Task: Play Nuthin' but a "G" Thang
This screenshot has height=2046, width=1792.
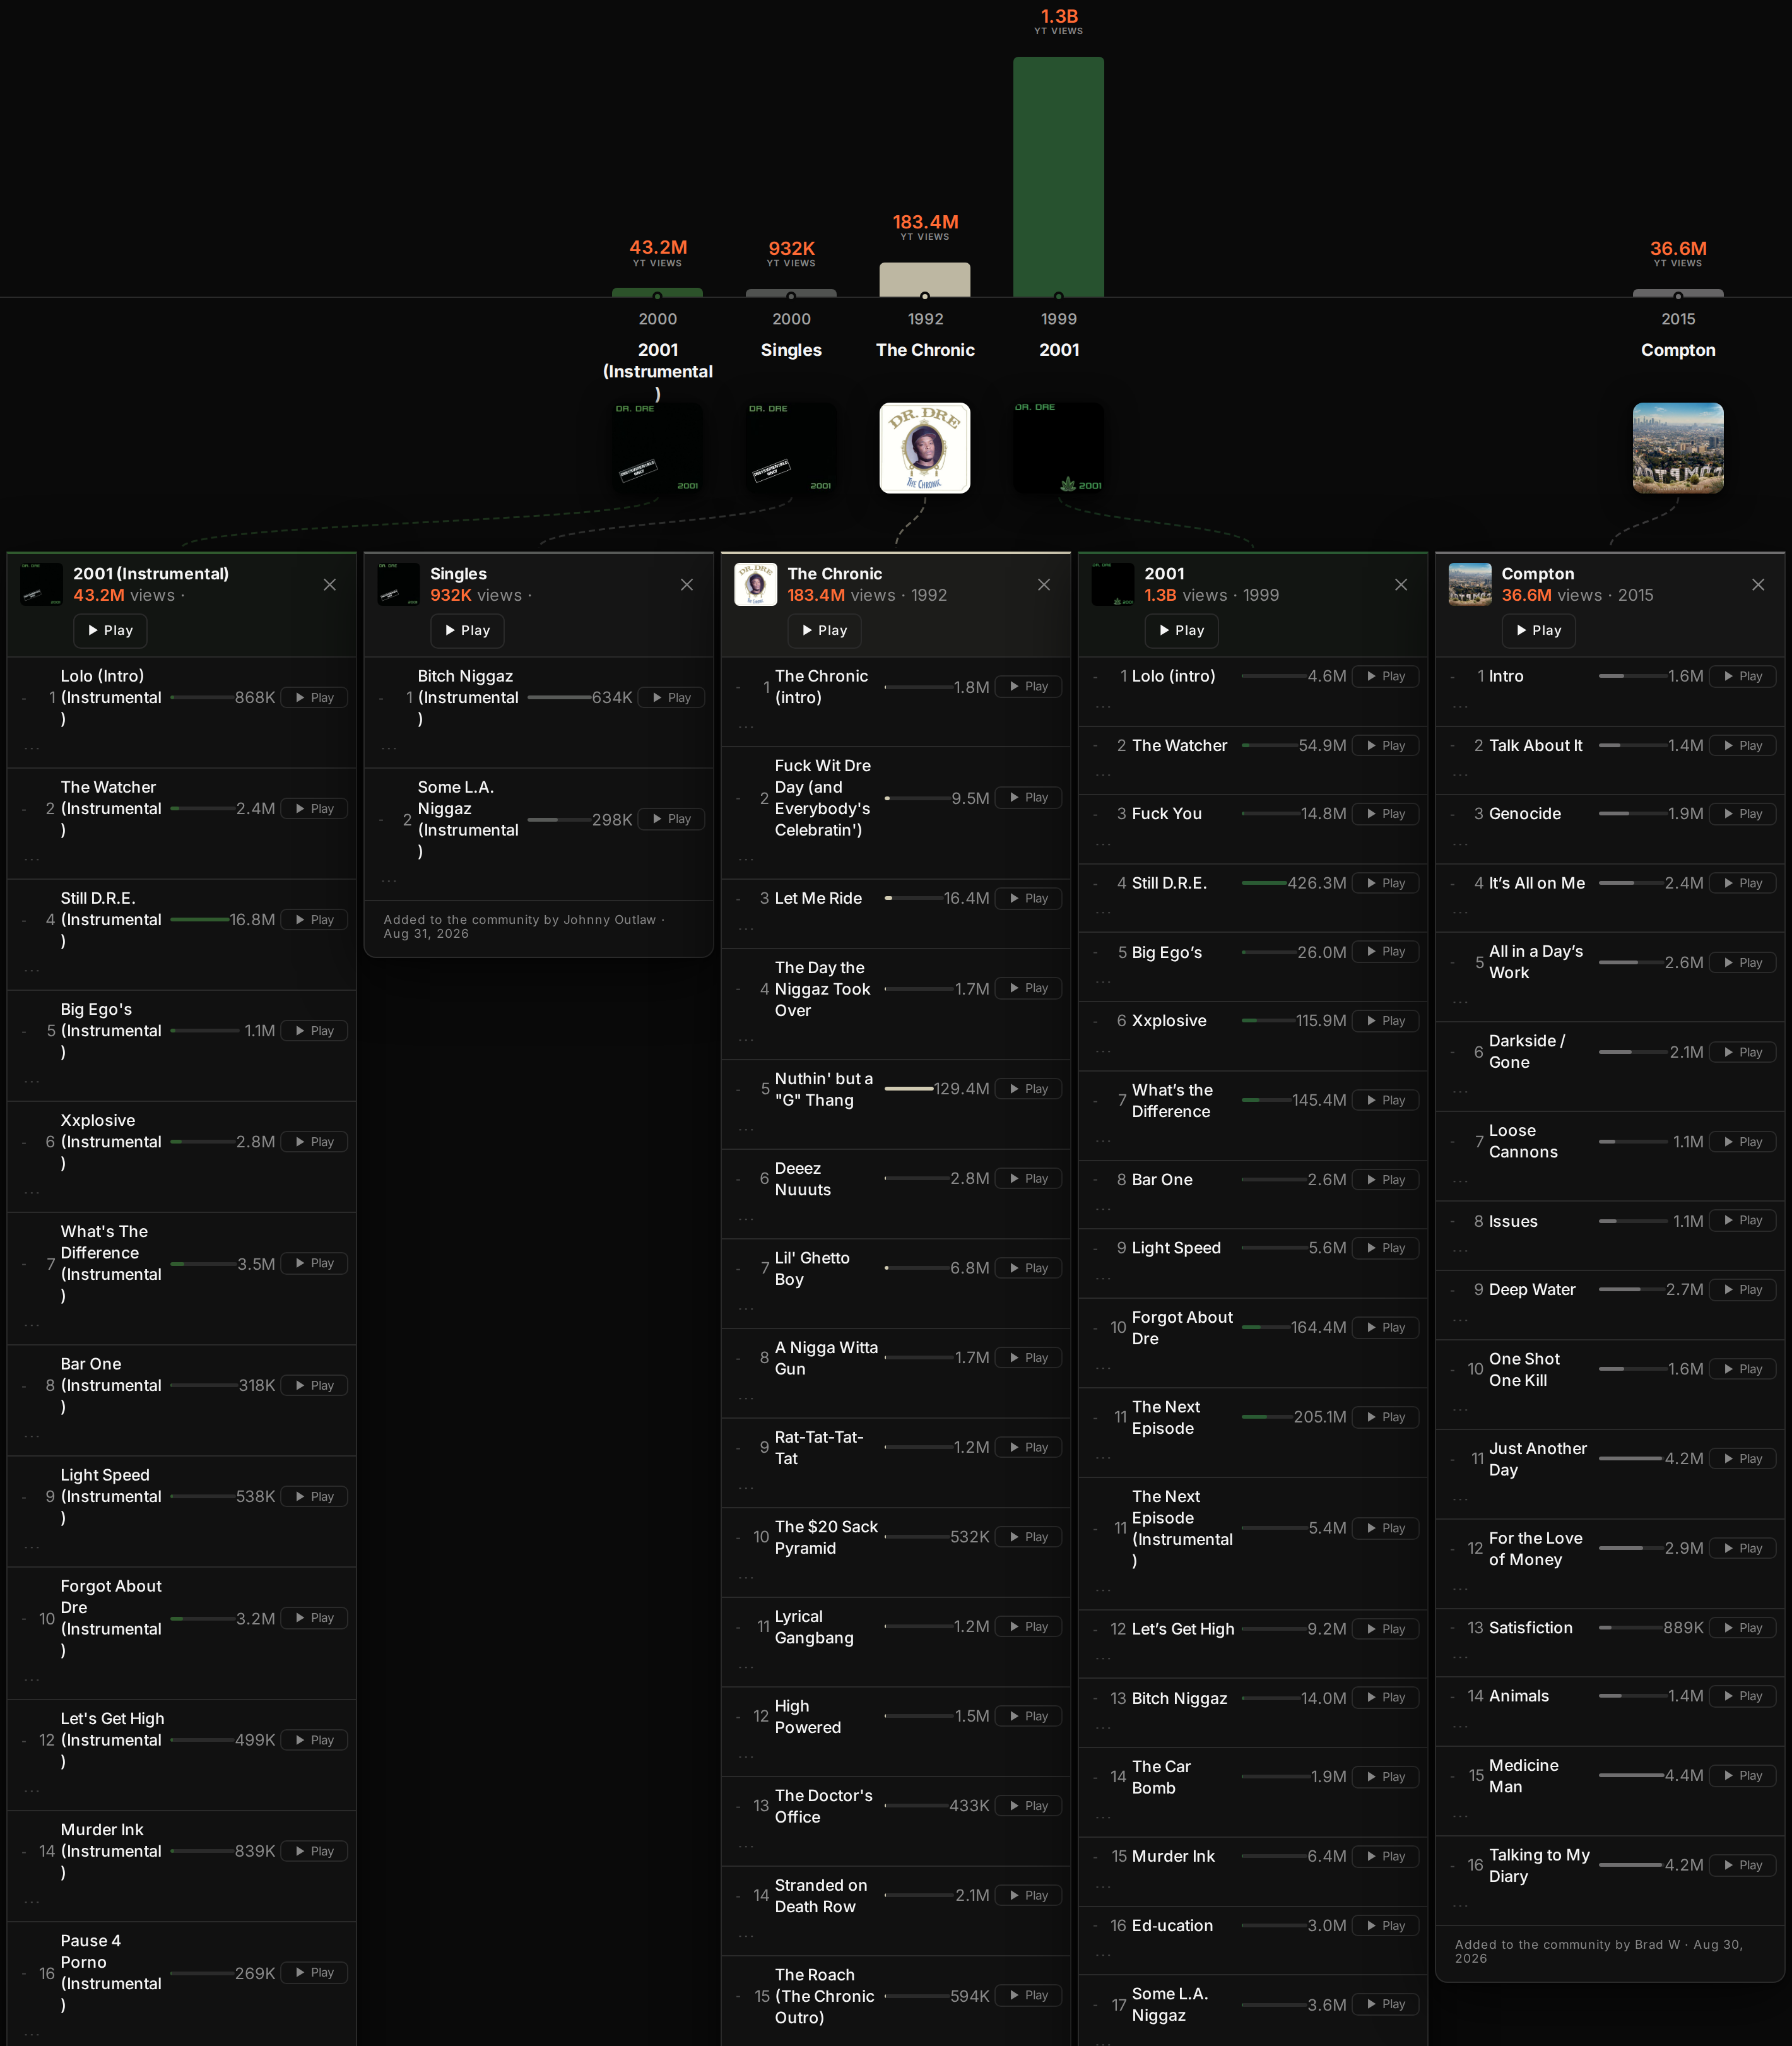Action: [x=1028, y=1089]
